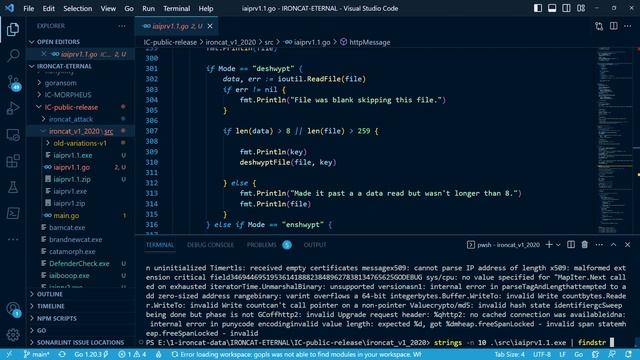
Task: Switch to the Output tab
Action: tap(315, 245)
